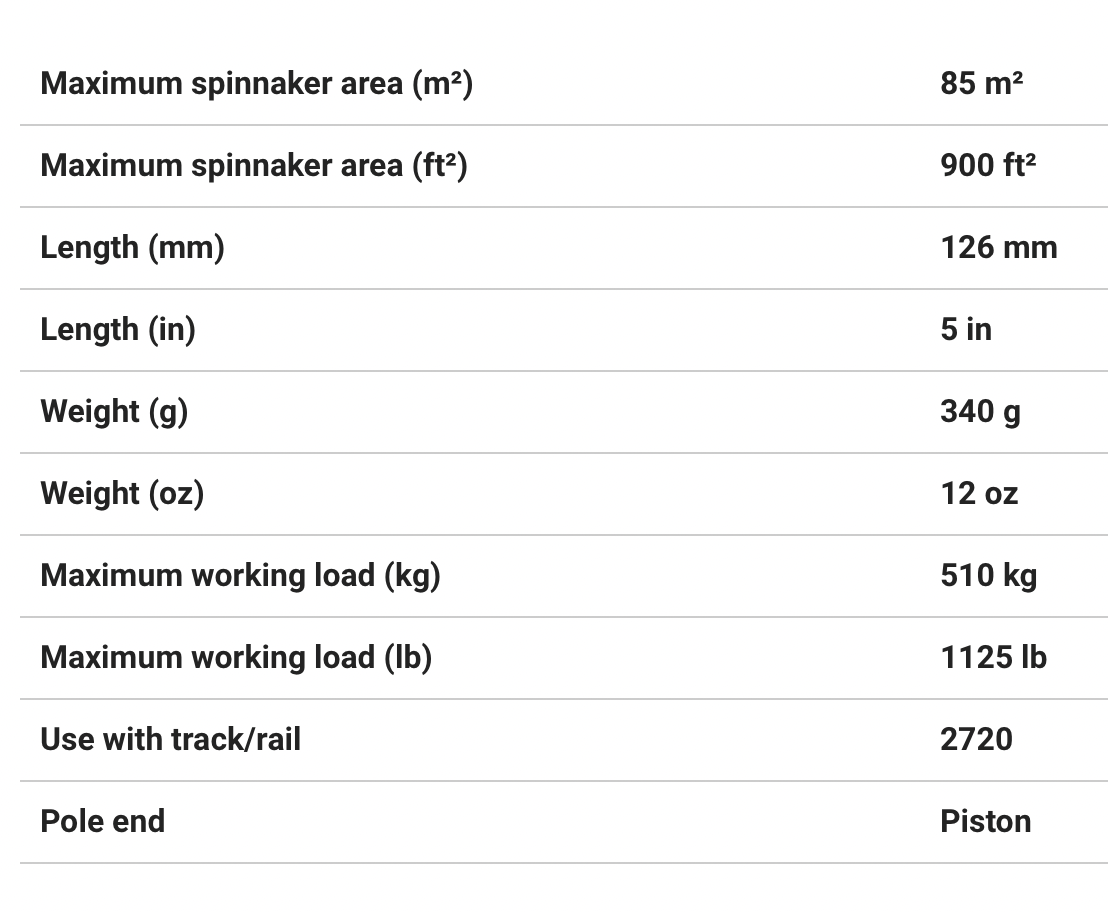
Task: Click the "Maximum working load (lb)" label
Action: tap(236, 657)
